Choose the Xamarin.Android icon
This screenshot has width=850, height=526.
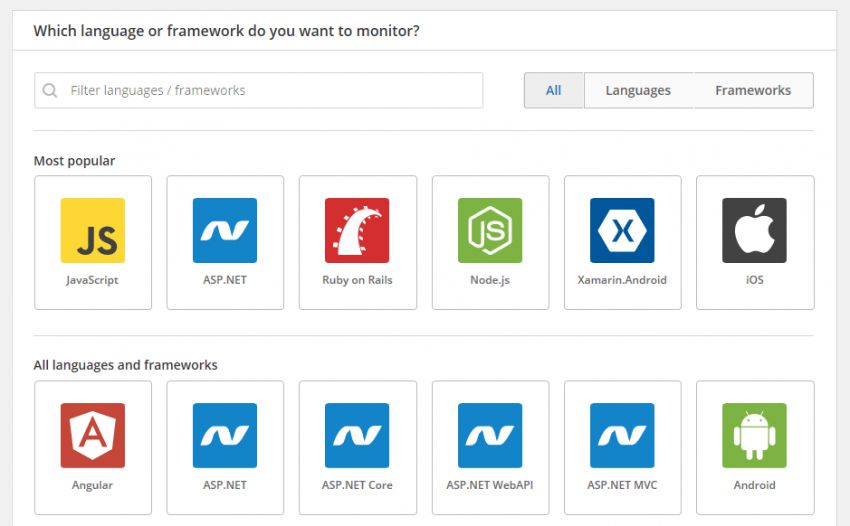click(622, 230)
